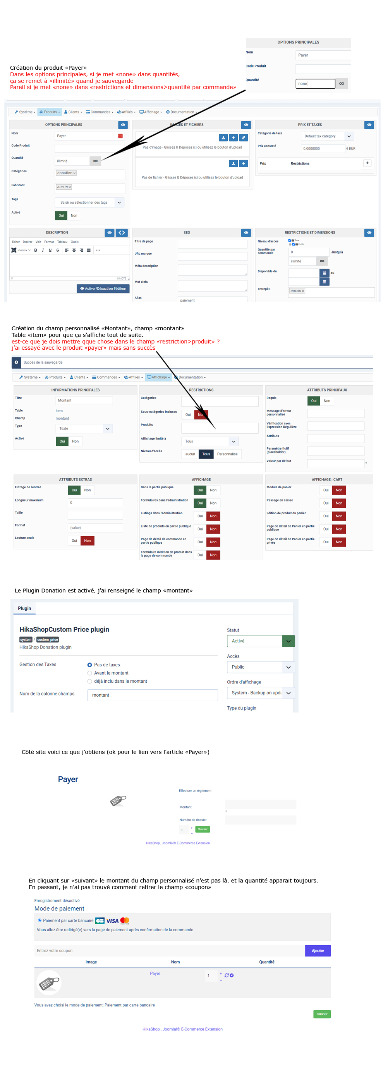Open Système menu on product edit page
Screen dimensions: 387x1080
tap(25, 111)
